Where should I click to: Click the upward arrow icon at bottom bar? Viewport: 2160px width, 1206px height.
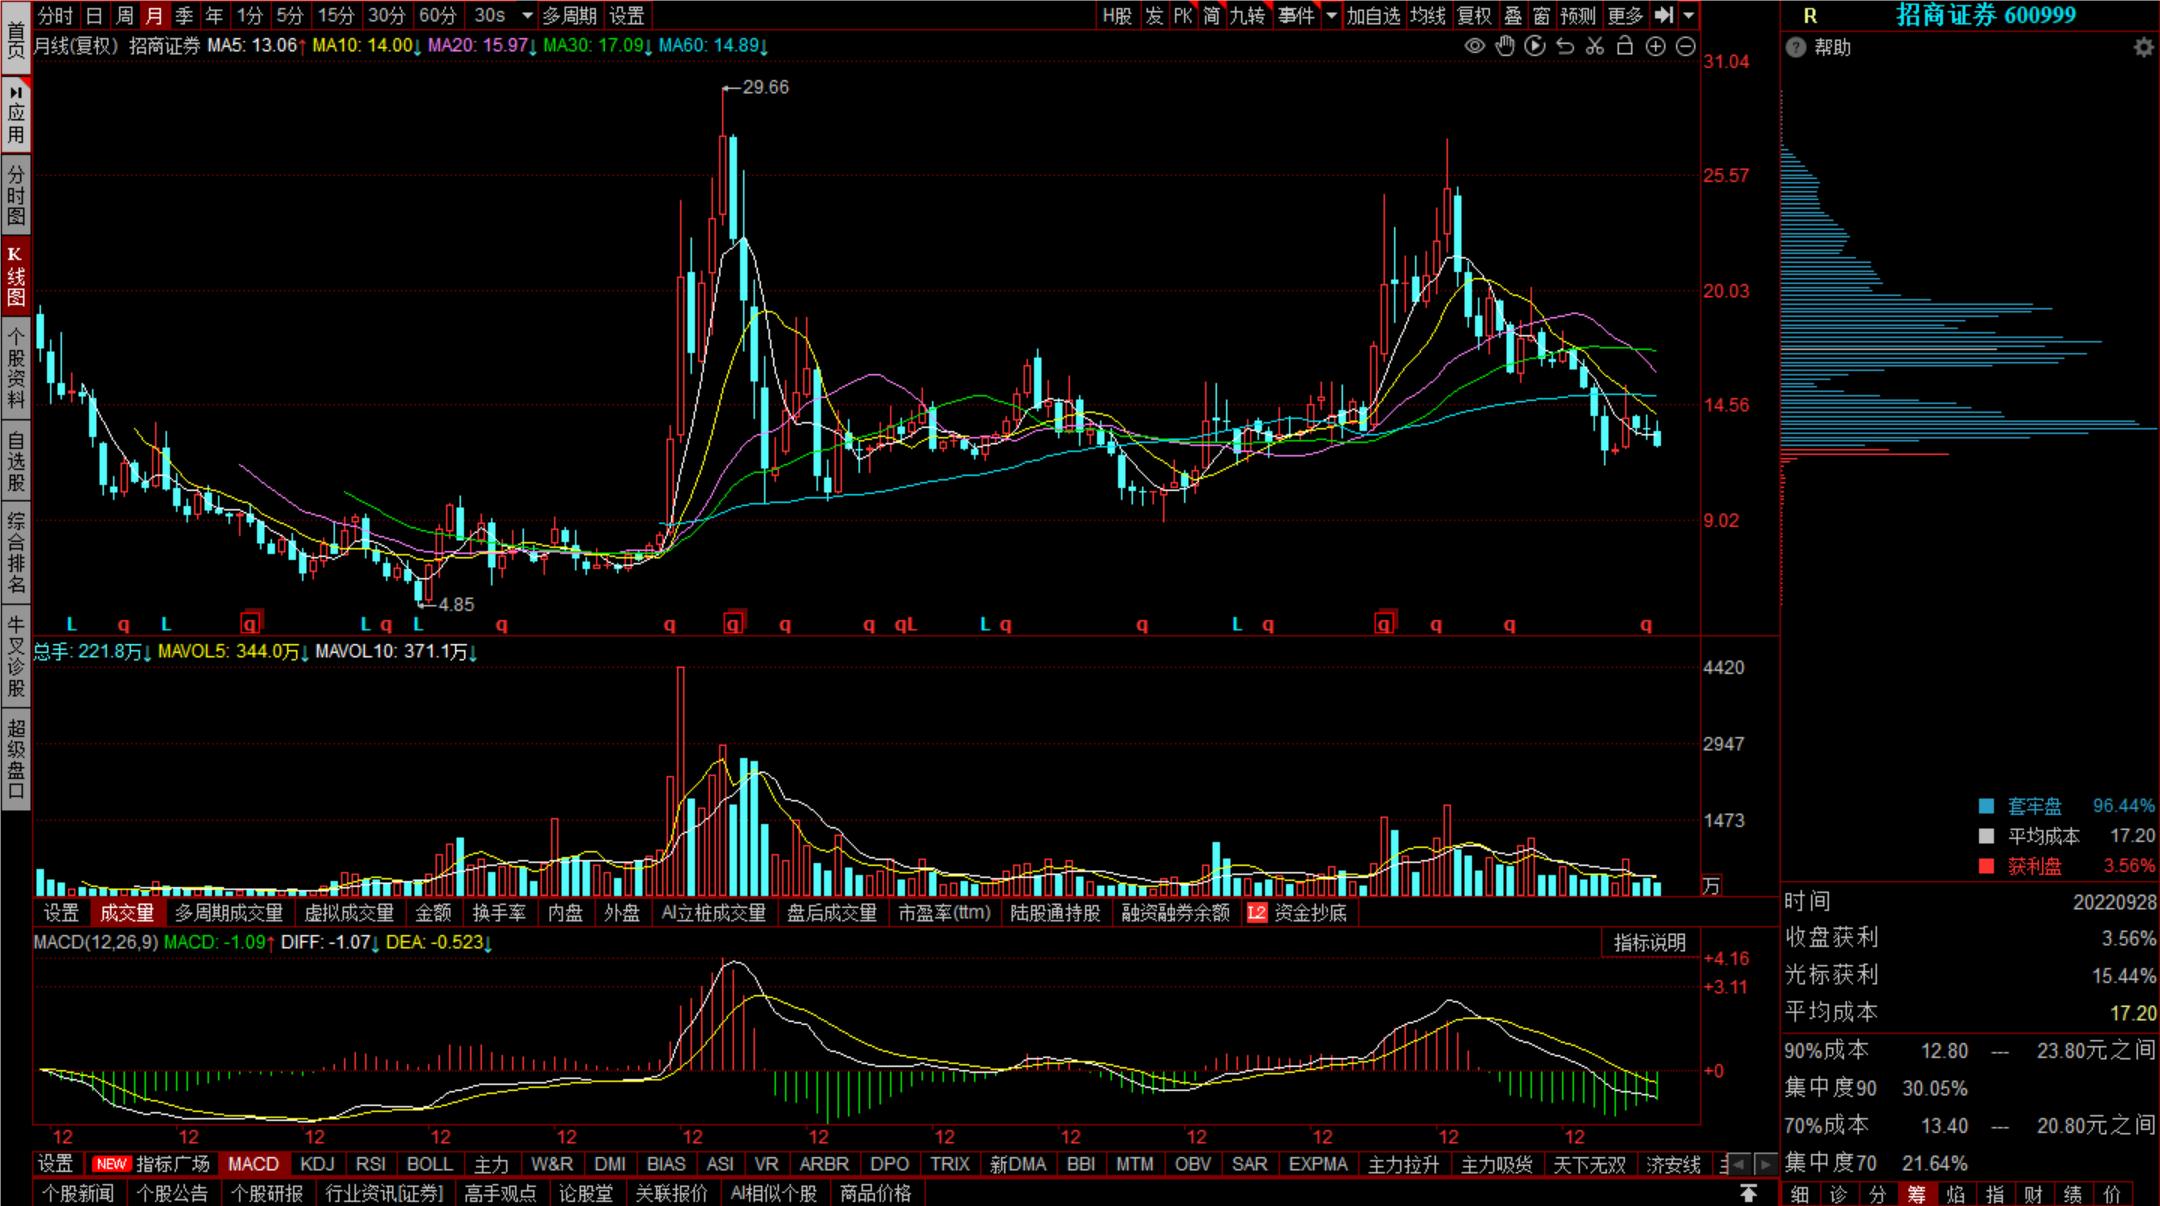pyautogui.click(x=1748, y=1193)
